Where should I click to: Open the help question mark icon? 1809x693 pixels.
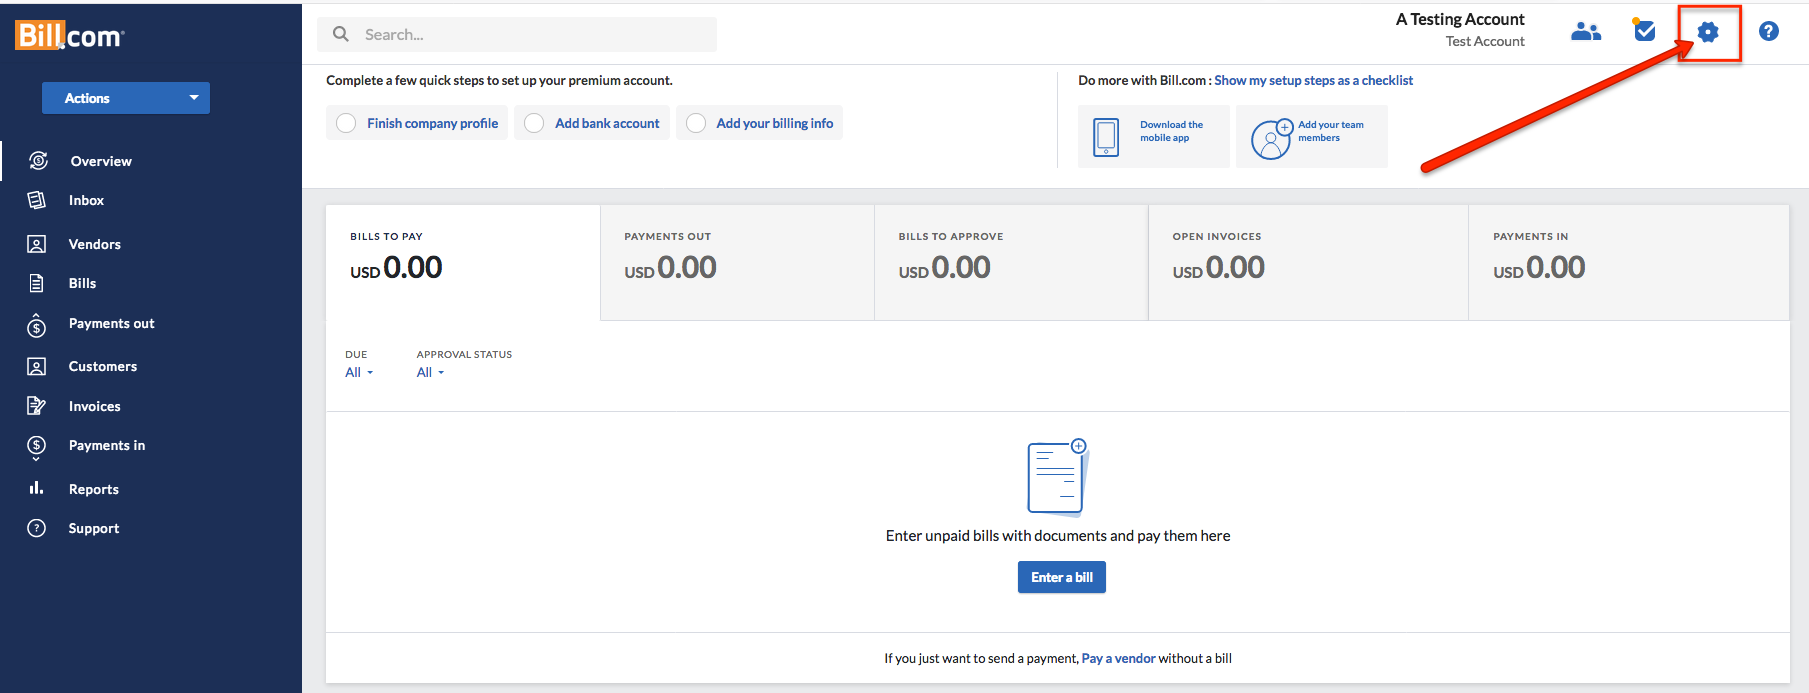(1769, 32)
